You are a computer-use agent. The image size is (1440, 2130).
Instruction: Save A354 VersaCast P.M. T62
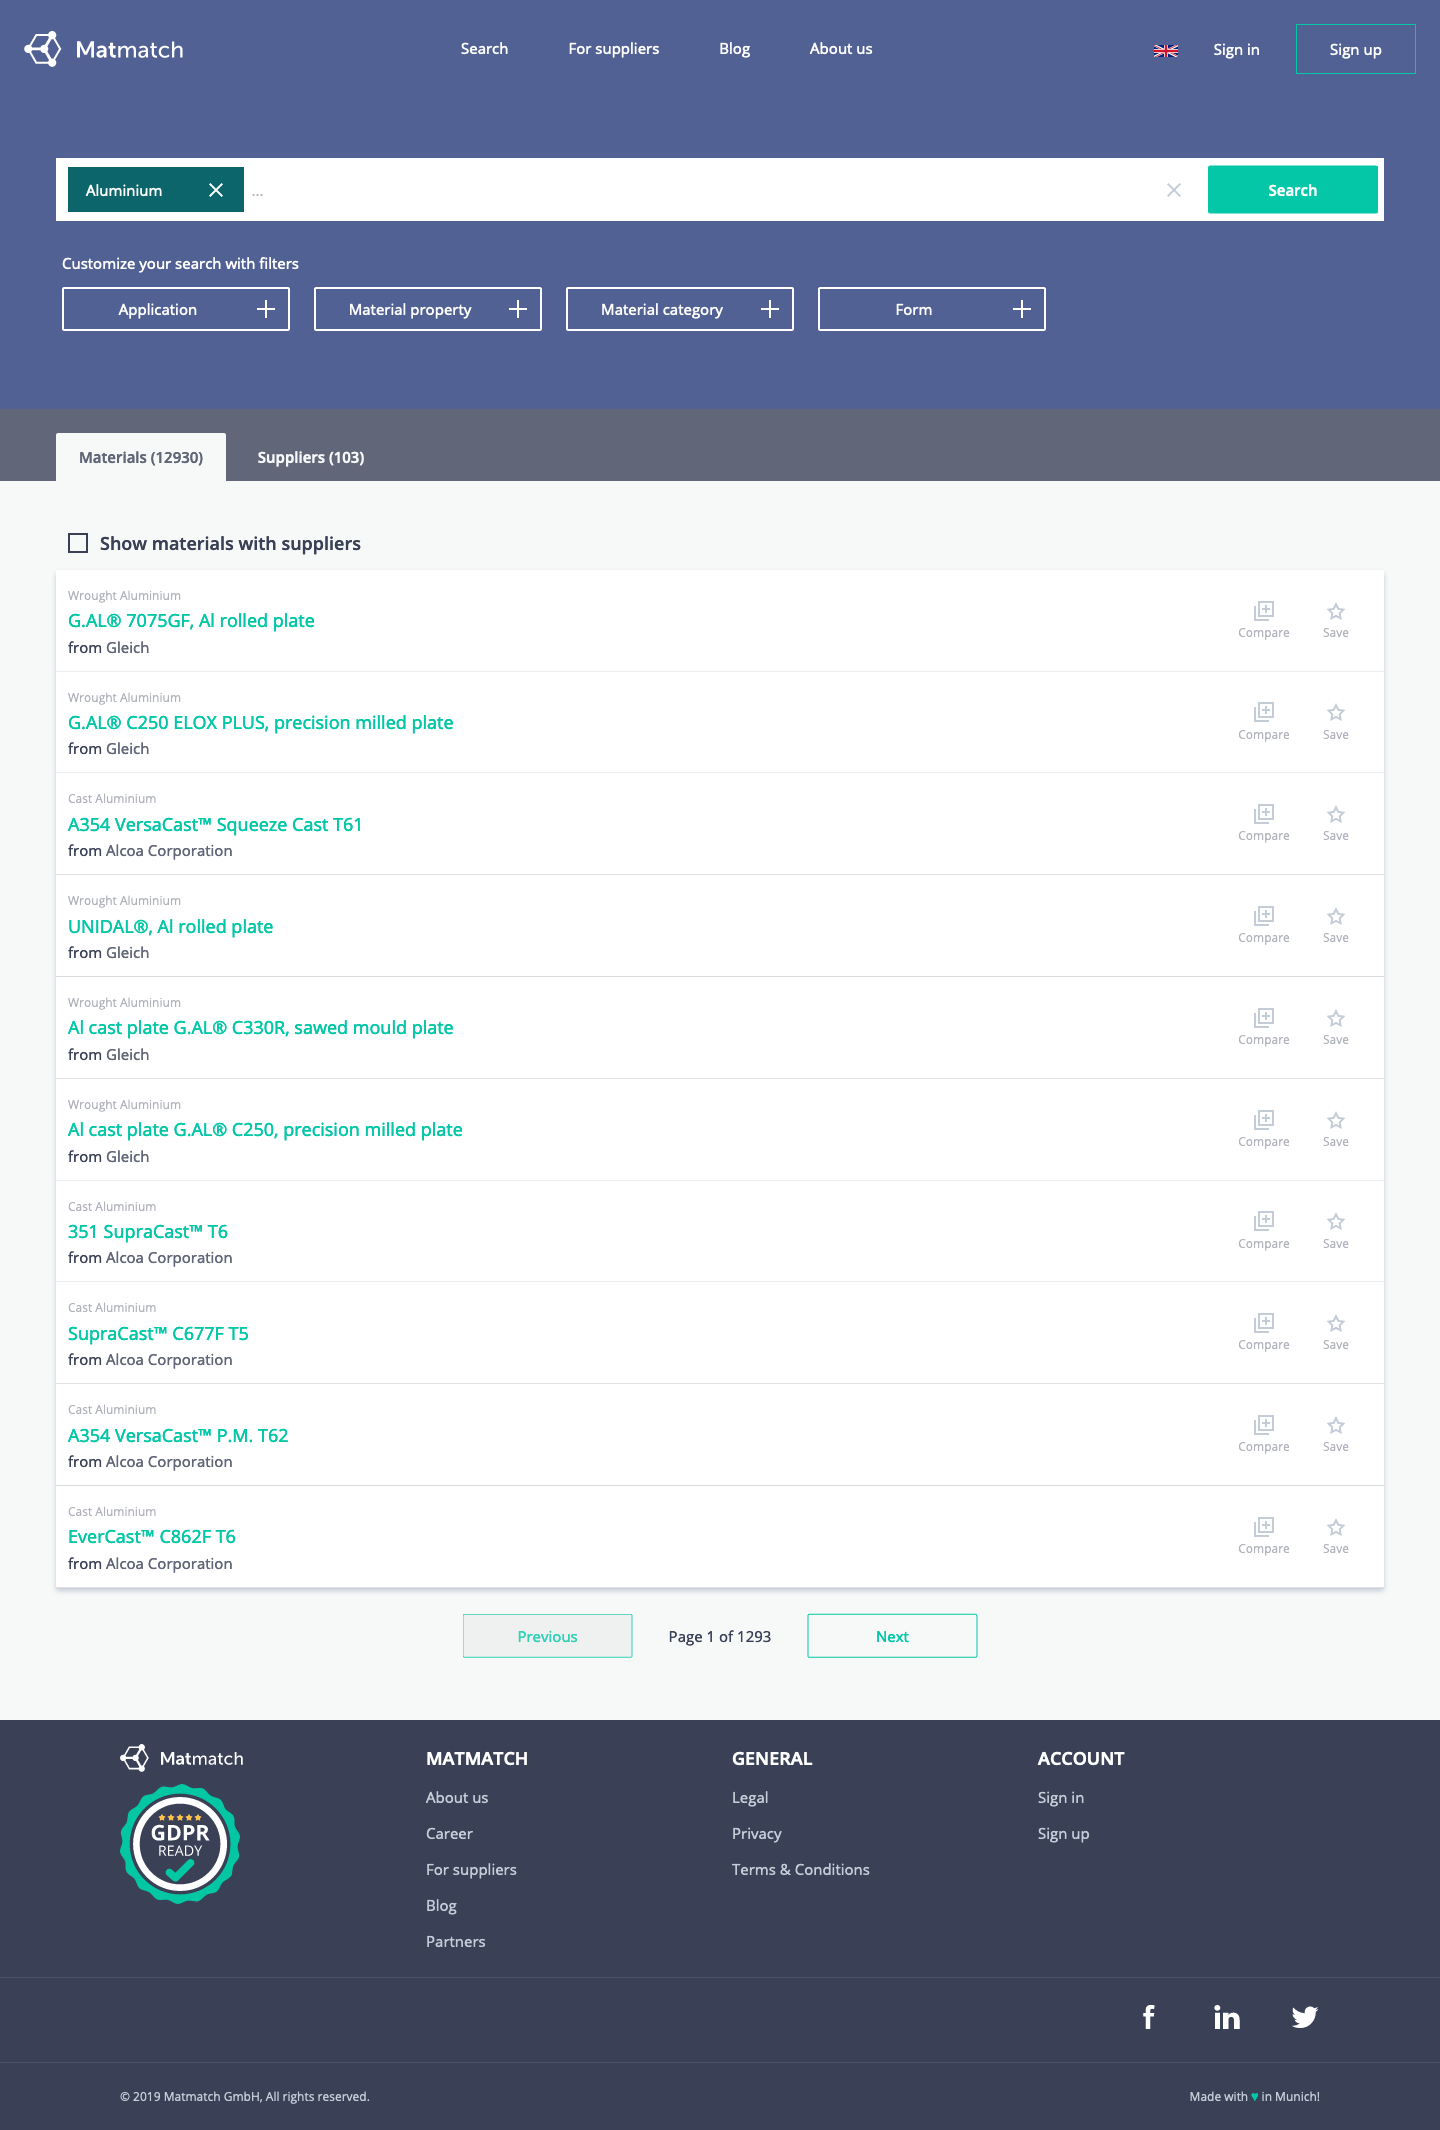pos(1336,1434)
